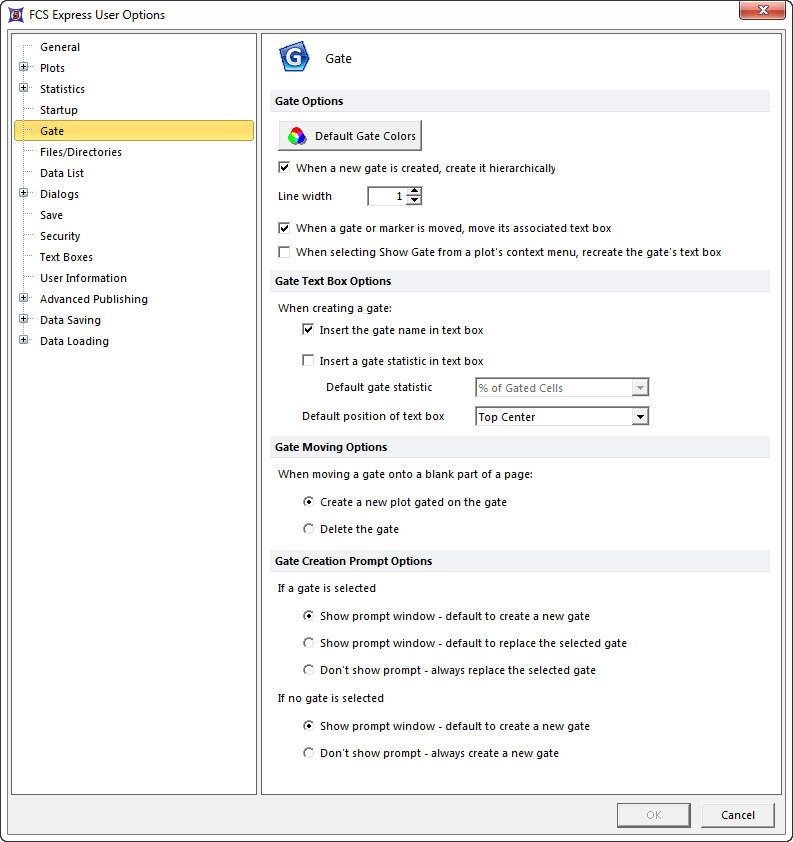Expand the Plots tree node

23,68
